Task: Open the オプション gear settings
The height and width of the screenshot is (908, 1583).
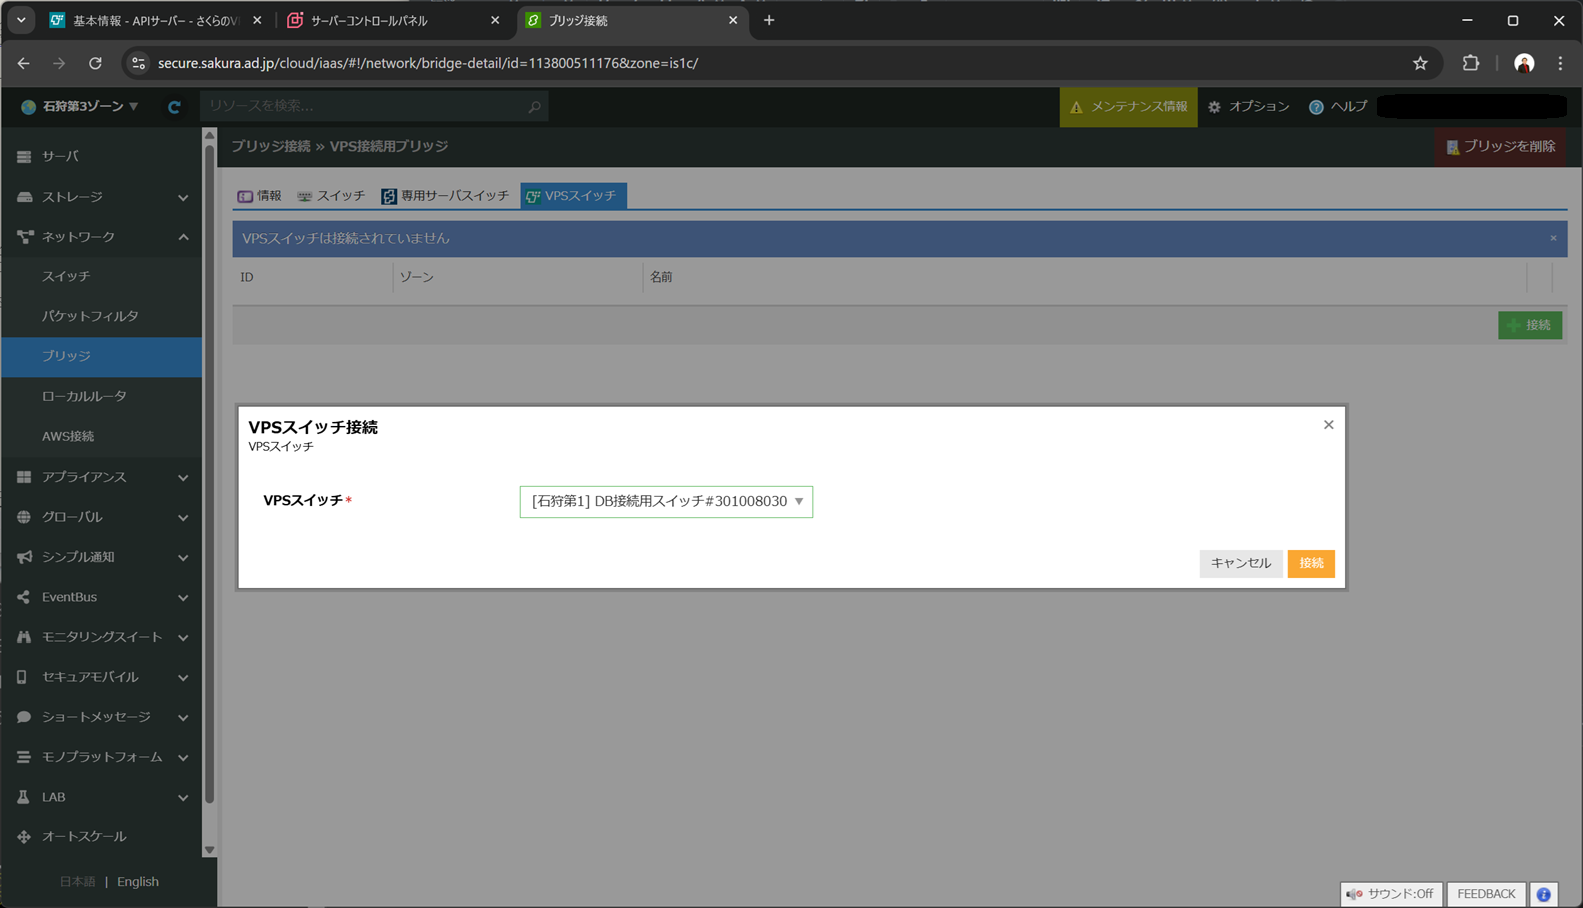Action: tap(1248, 107)
